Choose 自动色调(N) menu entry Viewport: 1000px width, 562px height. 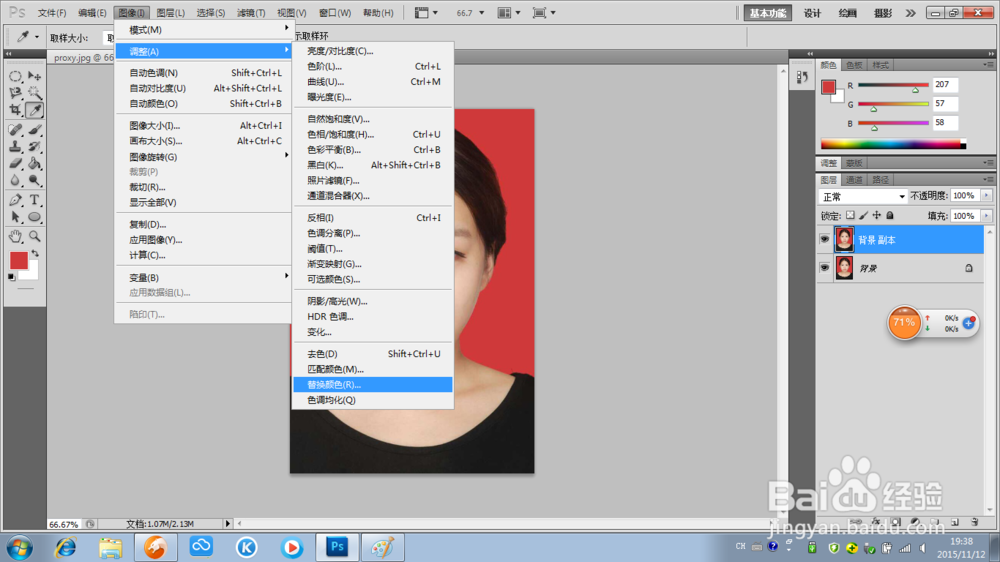point(203,73)
